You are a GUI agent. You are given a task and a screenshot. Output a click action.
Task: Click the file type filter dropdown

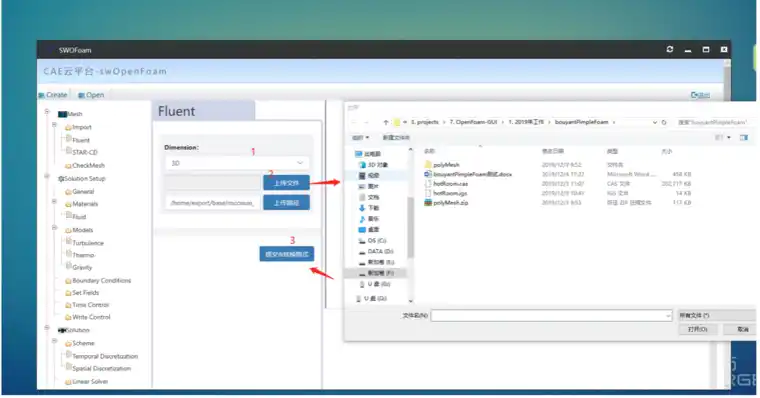[x=716, y=316]
